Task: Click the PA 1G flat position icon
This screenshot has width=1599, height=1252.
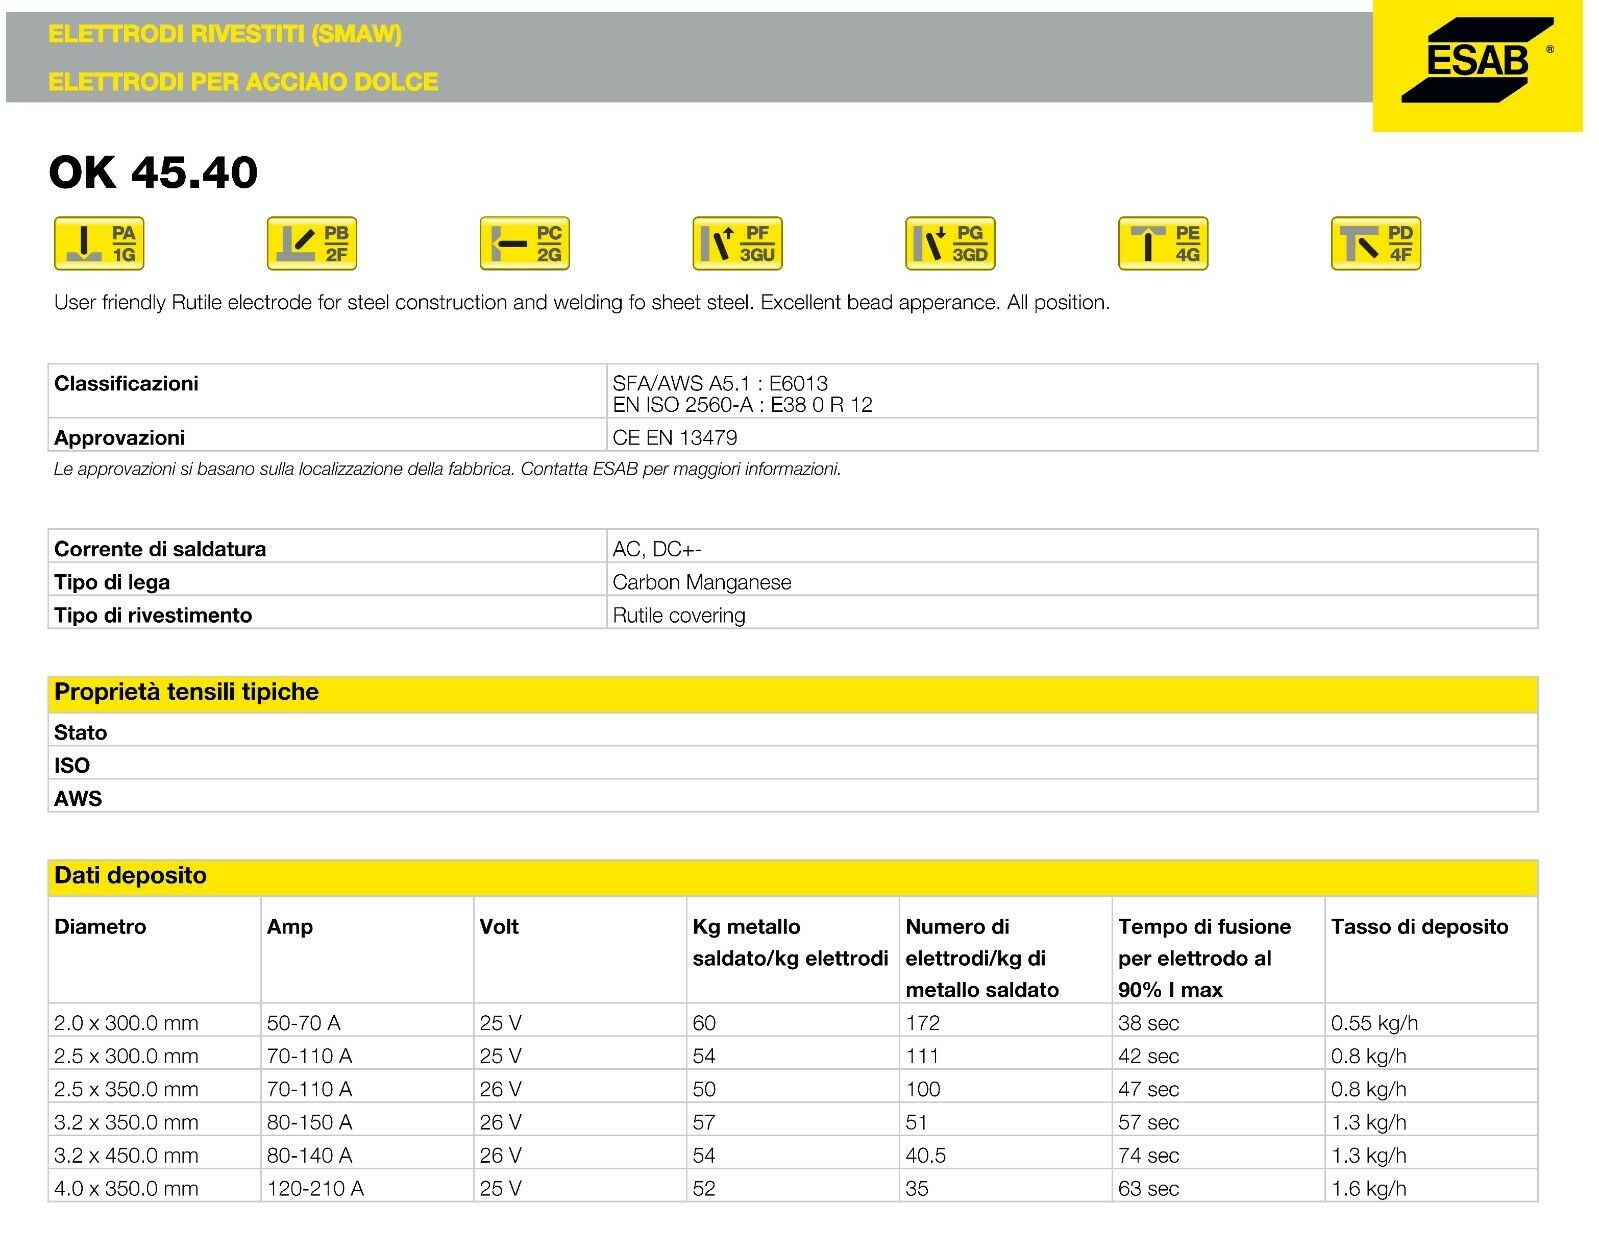Action: point(99,243)
